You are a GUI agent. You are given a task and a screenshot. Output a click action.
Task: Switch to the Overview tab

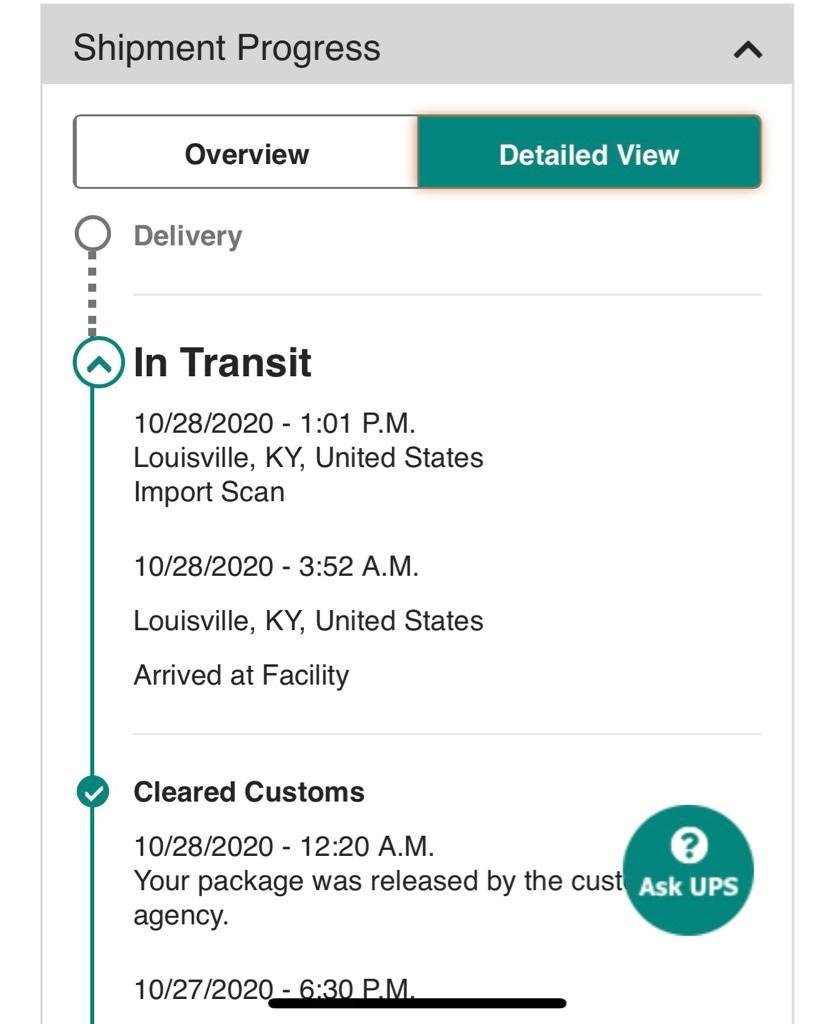tap(246, 152)
